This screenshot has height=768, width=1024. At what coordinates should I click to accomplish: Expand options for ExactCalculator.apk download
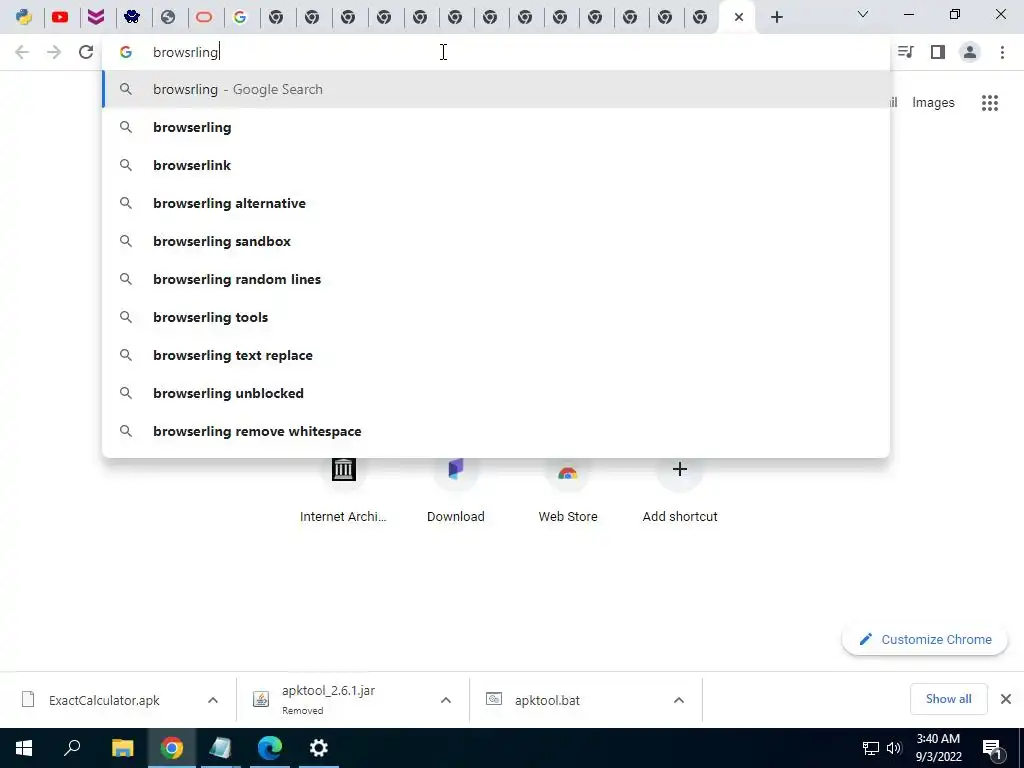[x=213, y=700]
